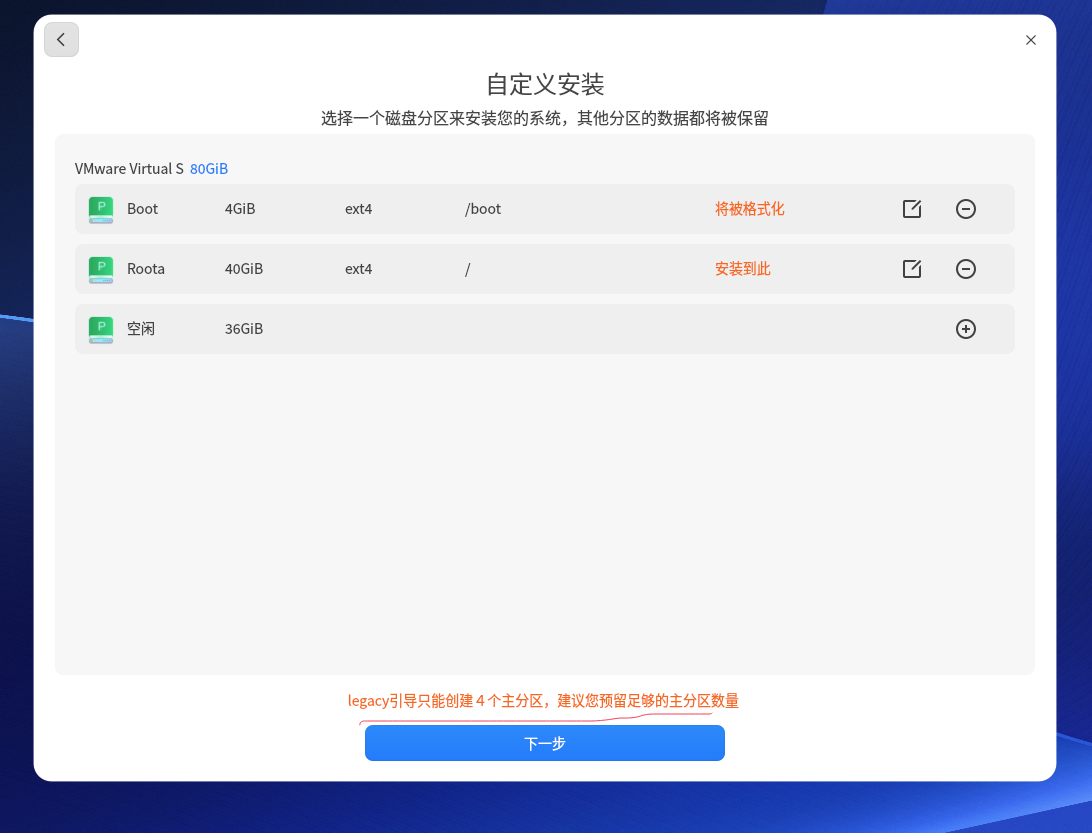Image resolution: width=1092 pixels, height=833 pixels.
Task: Click the 下一步 button to proceed
Action: click(545, 743)
